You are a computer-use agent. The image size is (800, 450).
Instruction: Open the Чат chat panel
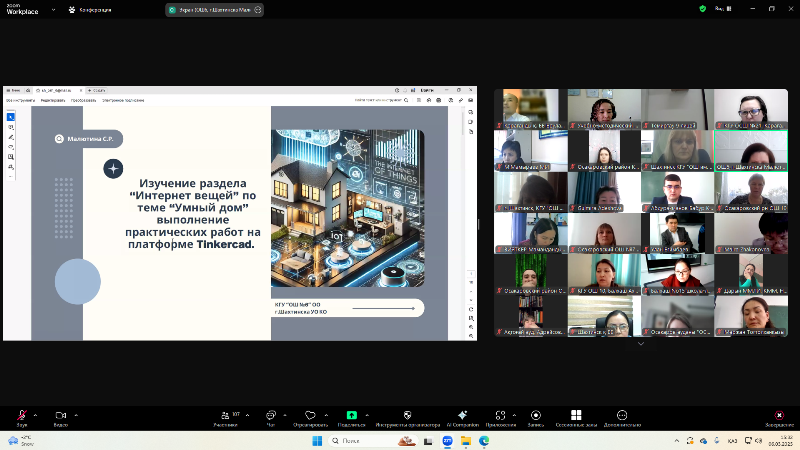coord(270,415)
